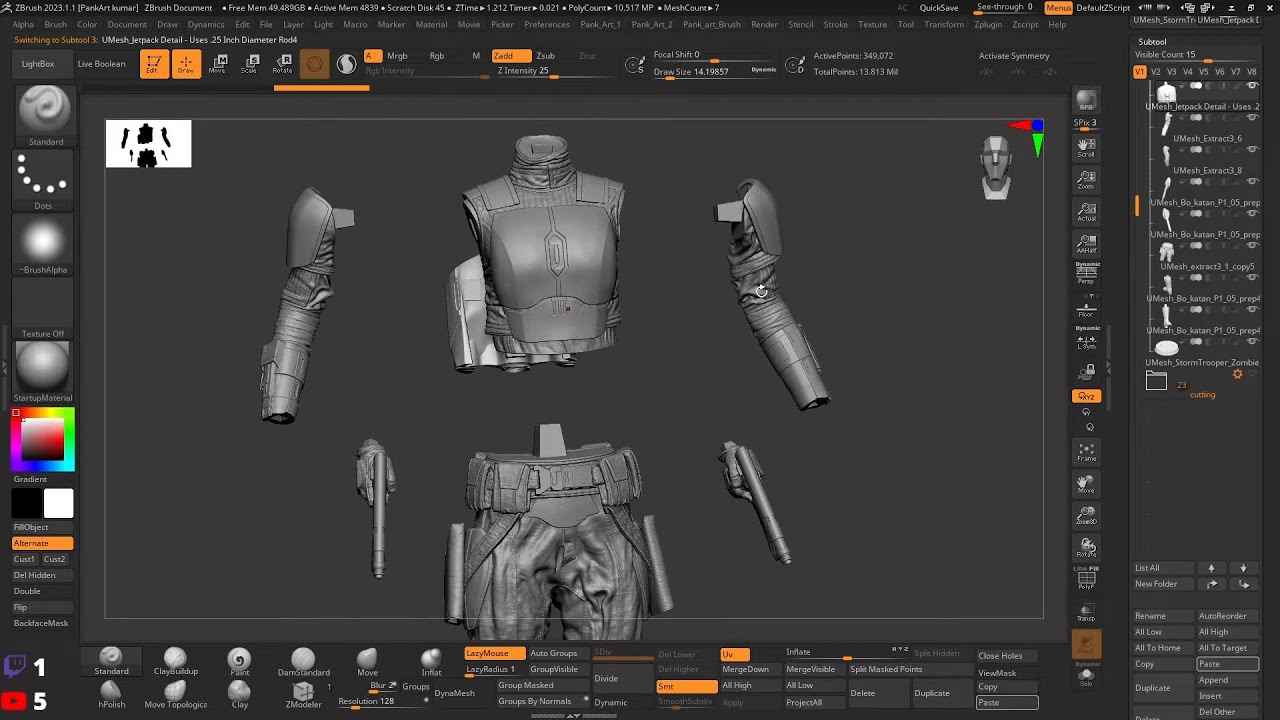
Task: Click the Frame icon on right shelf
Action: pos(1086,453)
